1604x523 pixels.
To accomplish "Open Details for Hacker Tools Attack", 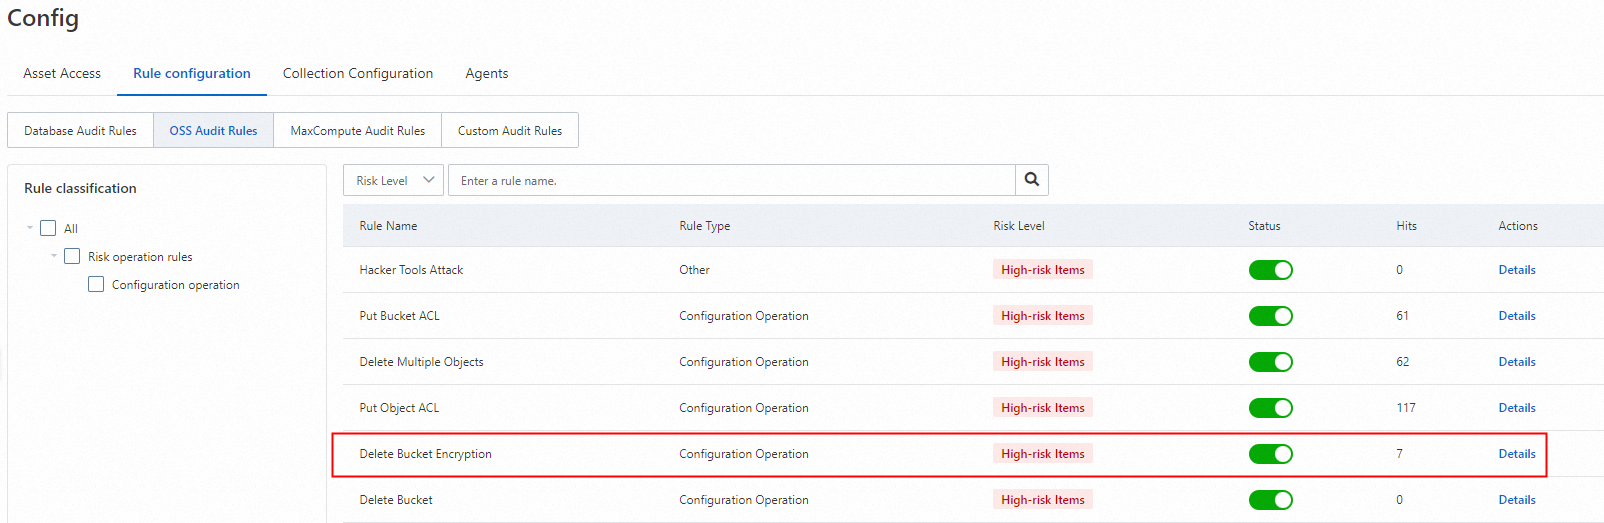I will tap(1517, 270).
